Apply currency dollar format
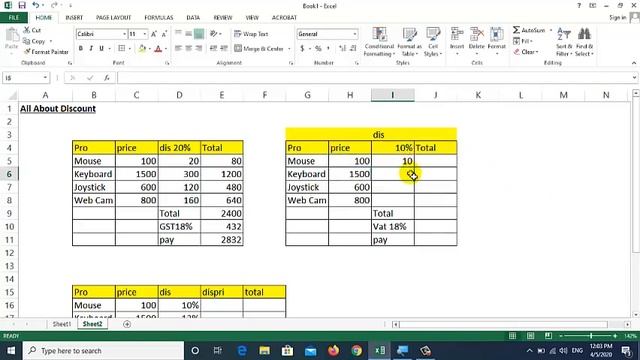The width and height of the screenshot is (640, 360). (302, 49)
